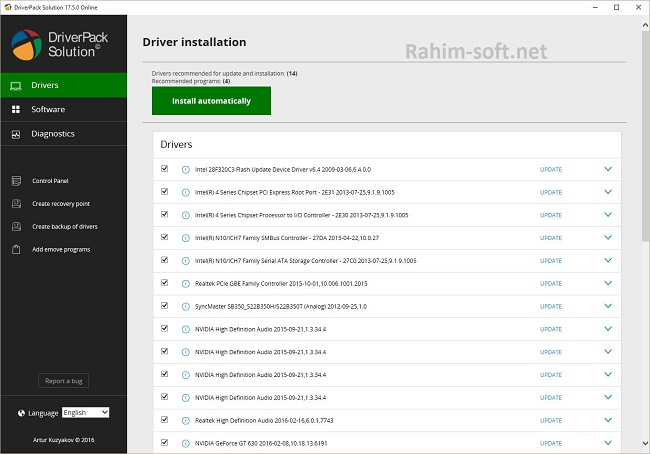The image size is (650, 454).
Task: Click the globe icon beside Language
Action: point(21,413)
